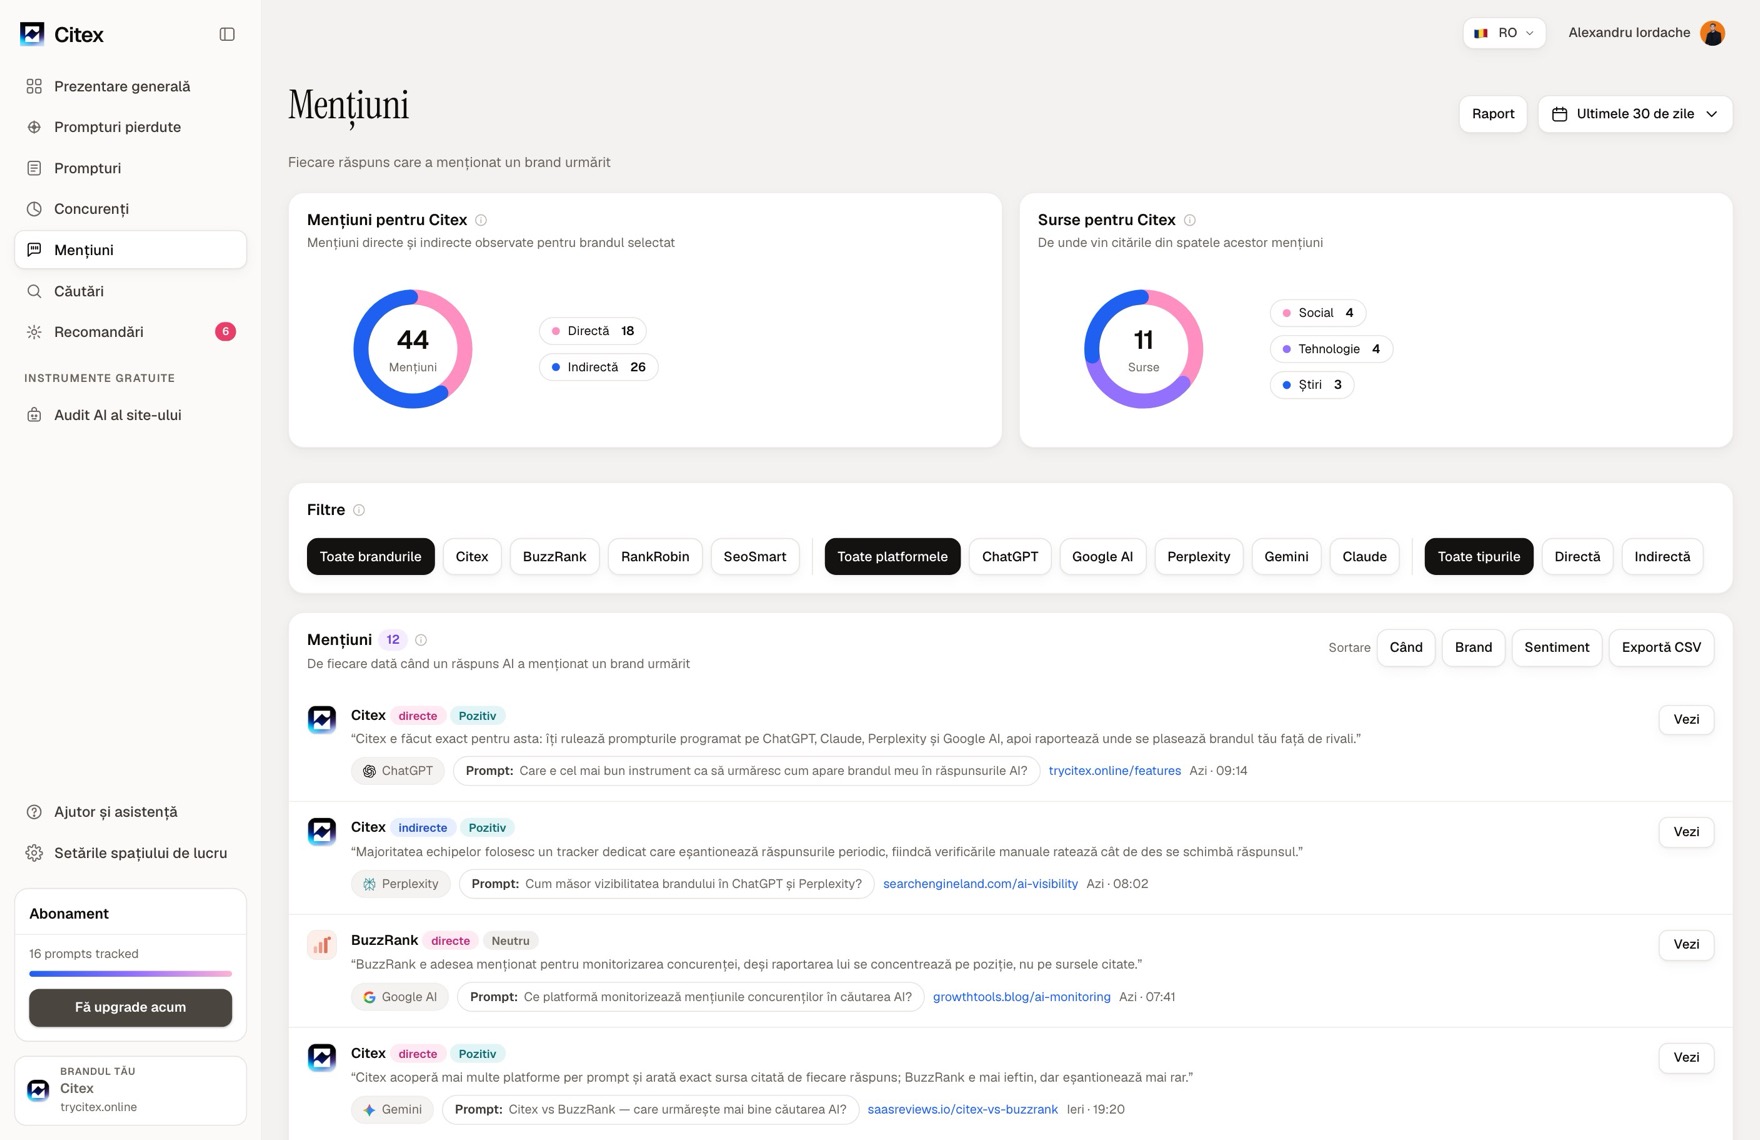Filter mentions by the ChatGPT platform
Screen dimensions: 1760x1140
(1010, 557)
